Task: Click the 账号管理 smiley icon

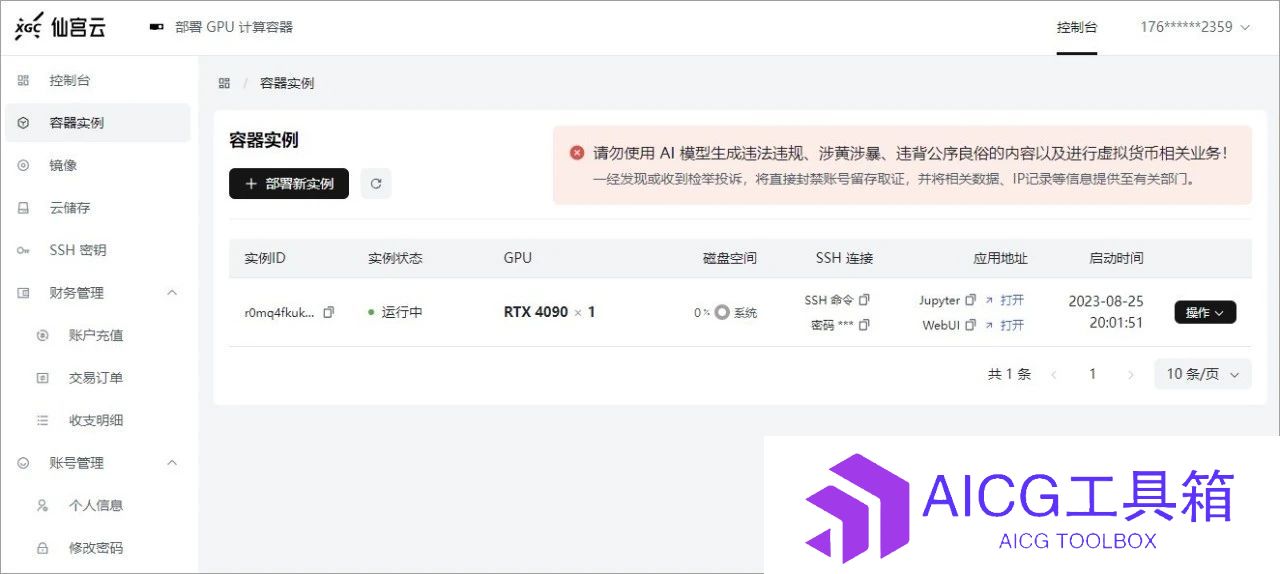Action: point(24,463)
